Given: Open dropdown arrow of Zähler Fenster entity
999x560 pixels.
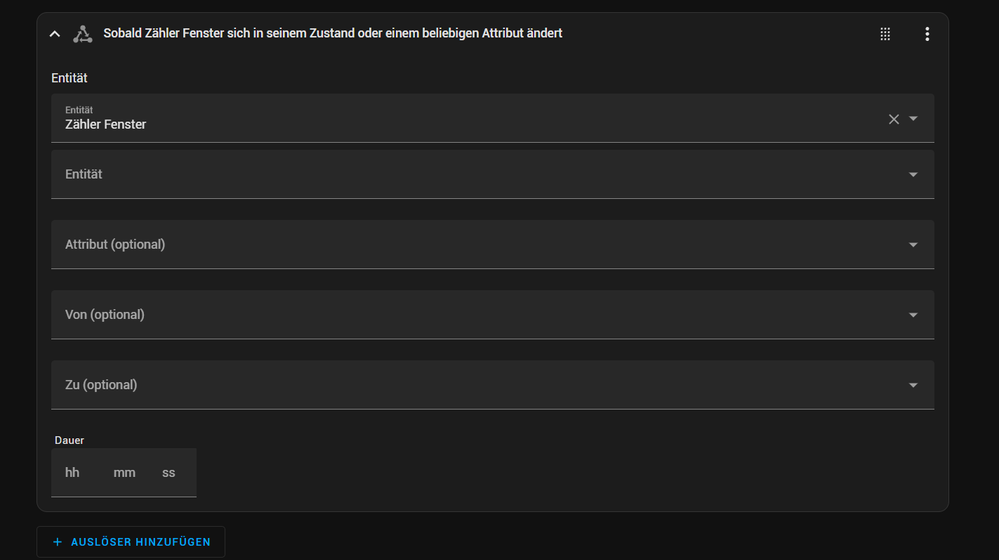Looking at the screenshot, I should point(913,119).
